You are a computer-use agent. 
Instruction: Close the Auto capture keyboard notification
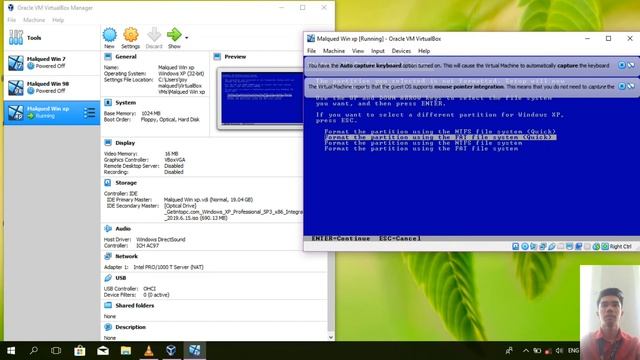pyautogui.click(x=622, y=65)
